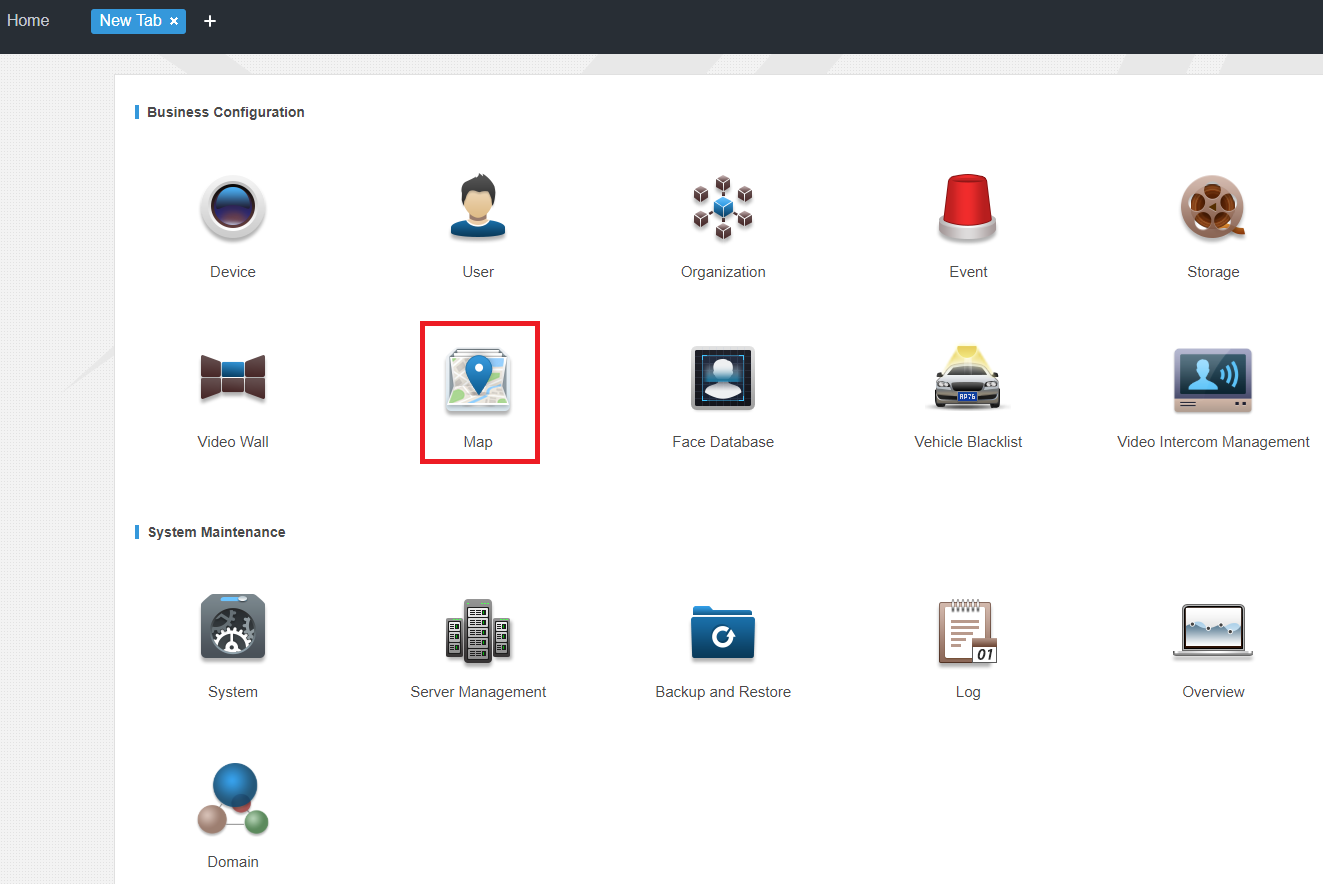Open the Server Management icon
Screen dimensions: 1323x884
pyautogui.click(x=478, y=630)
